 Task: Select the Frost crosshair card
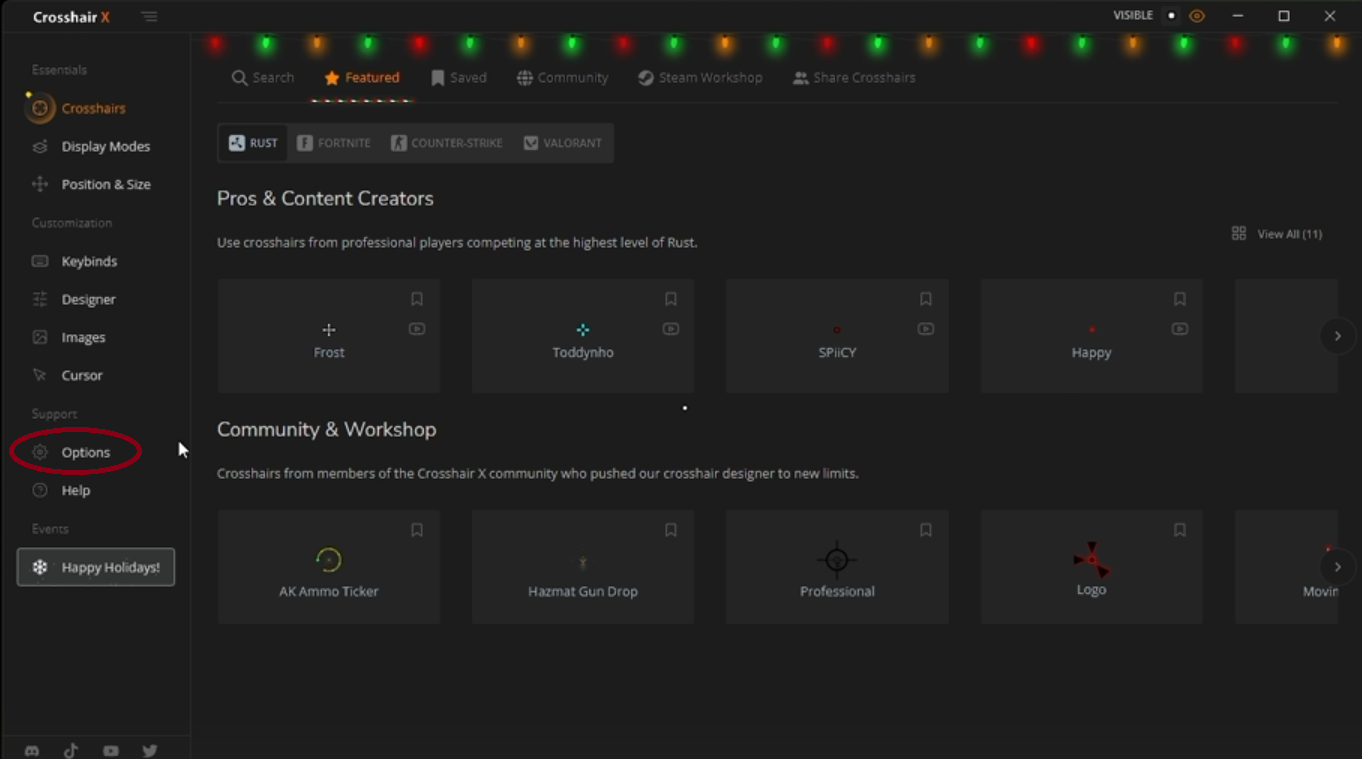pyautogui.click(x=328, y=336)
